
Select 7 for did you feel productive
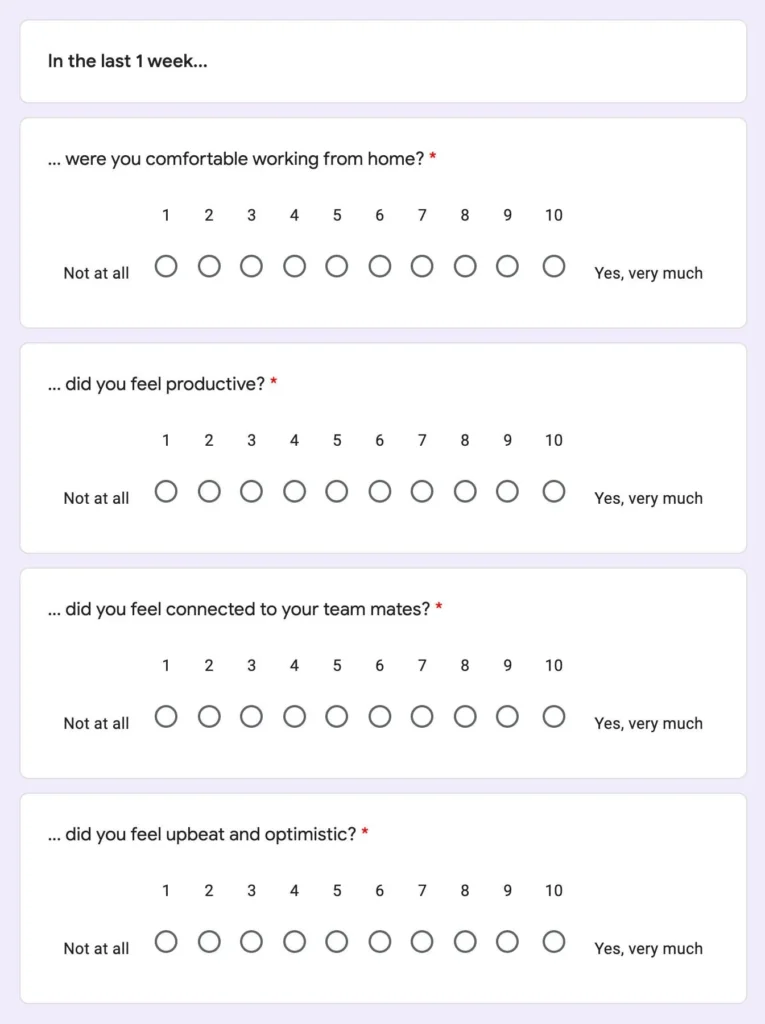(x=422, y=492)
